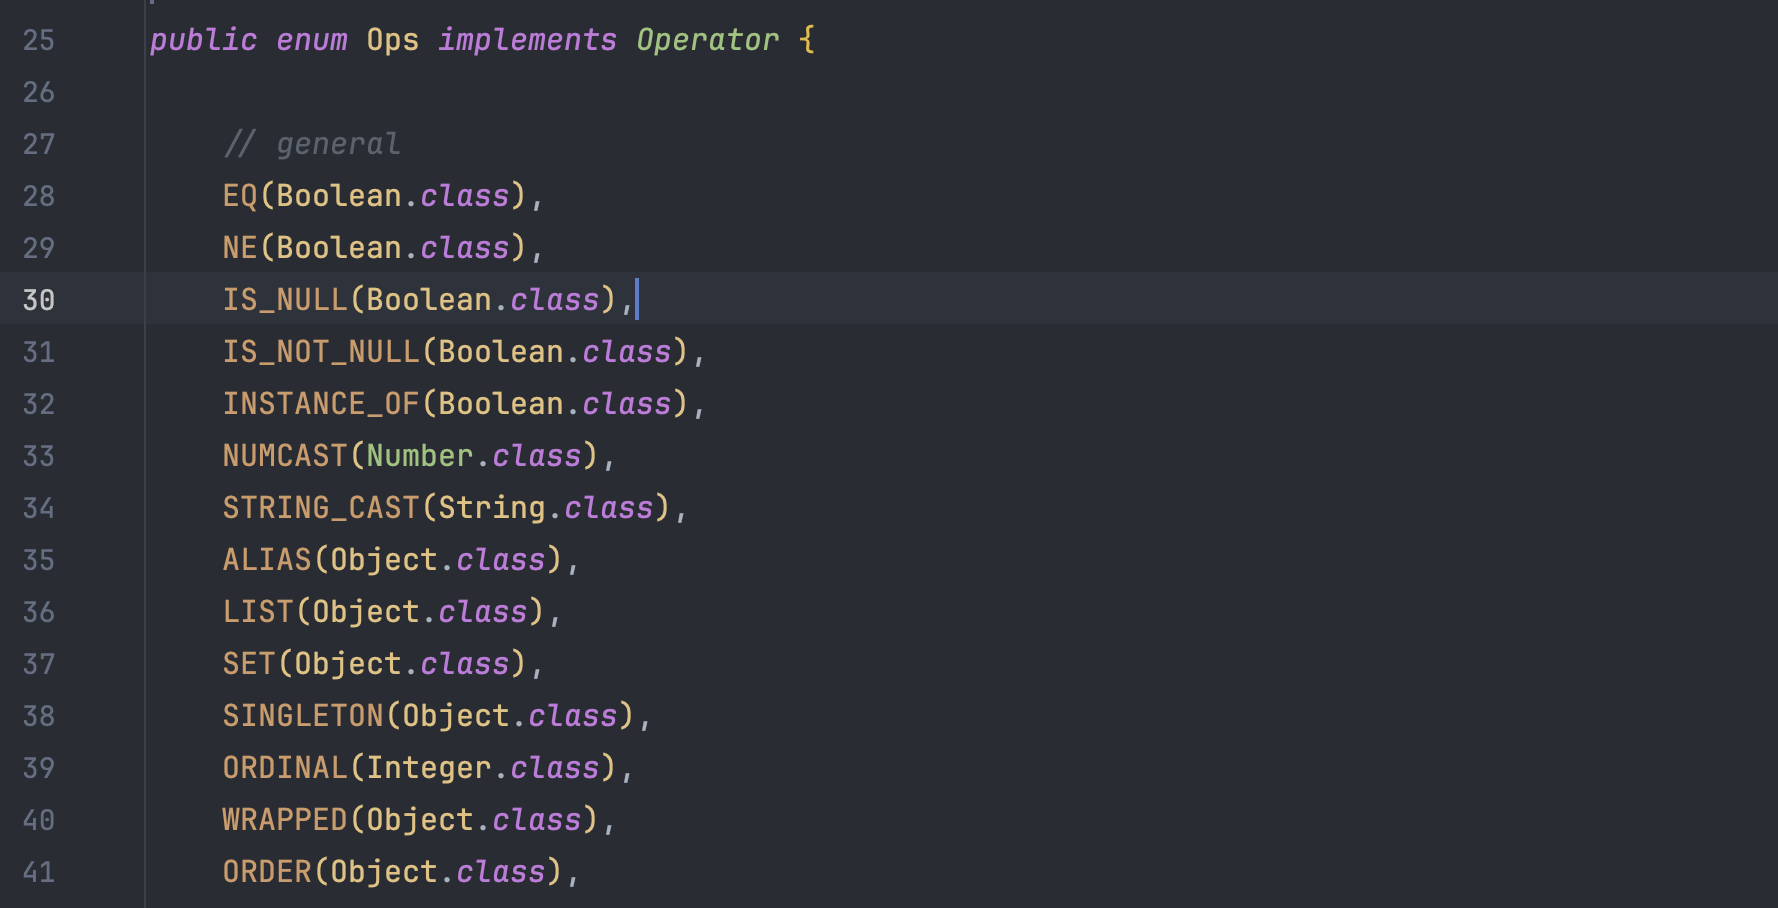
Task: Click the String type in STRING_CAST
Action: point(492,508)
